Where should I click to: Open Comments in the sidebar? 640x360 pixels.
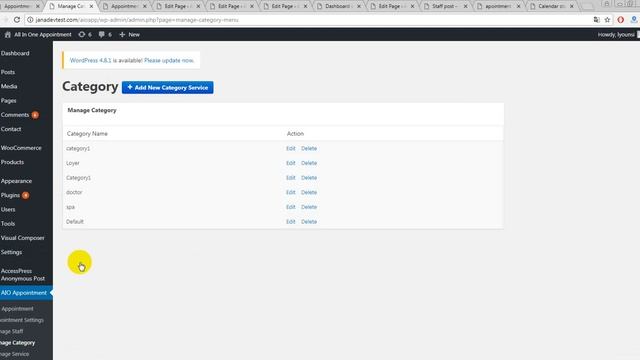15,115
